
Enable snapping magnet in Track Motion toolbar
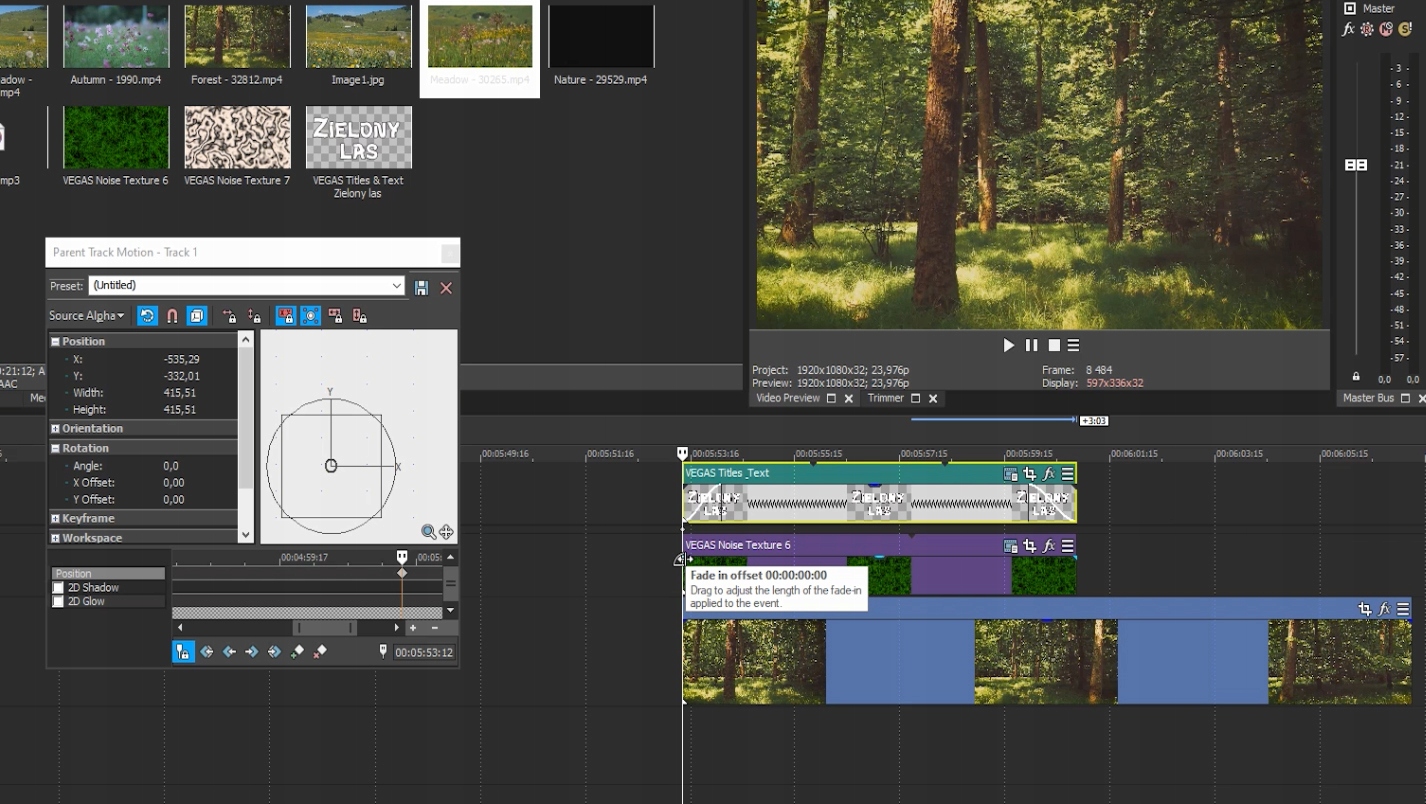tap(172, 316)
